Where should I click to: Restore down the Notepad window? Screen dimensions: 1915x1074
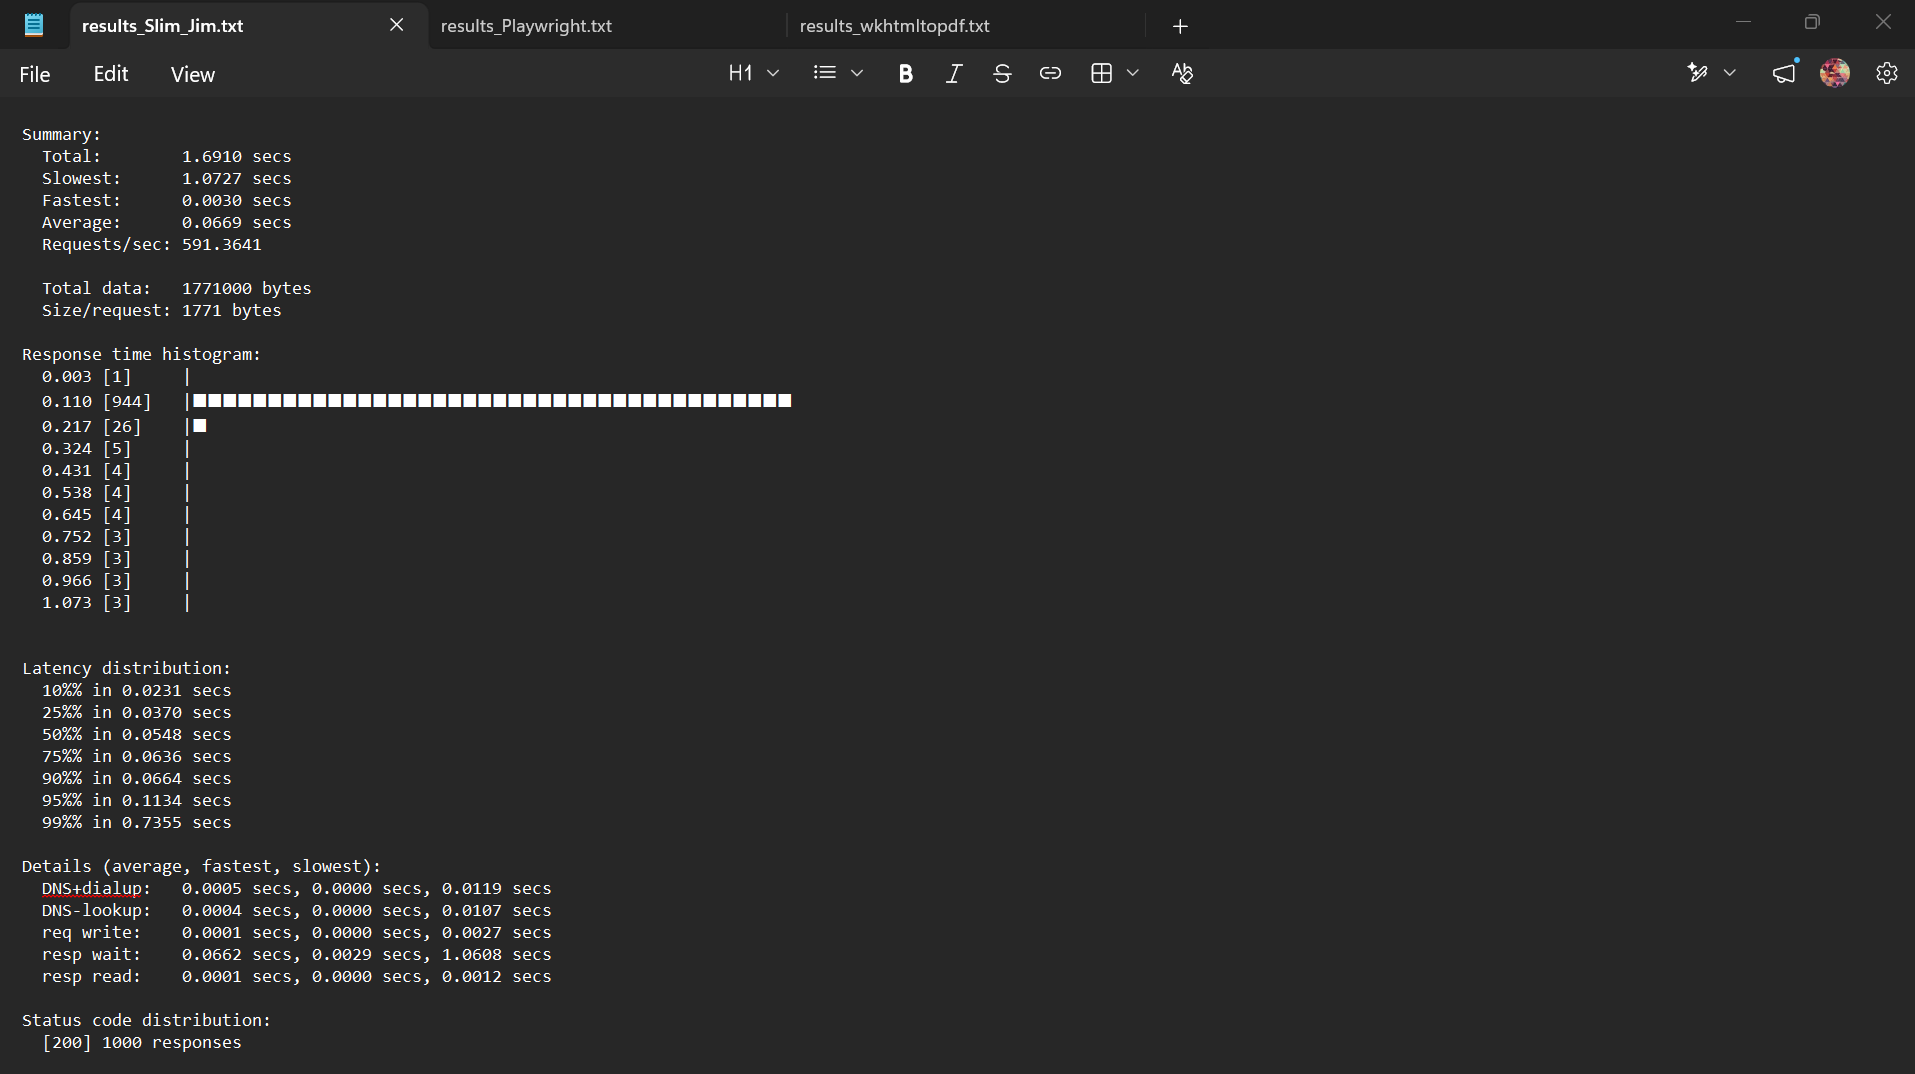(1812, 22)
